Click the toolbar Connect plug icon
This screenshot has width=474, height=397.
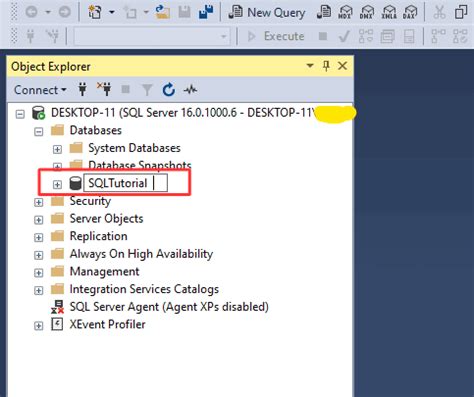tap(30, 36)
